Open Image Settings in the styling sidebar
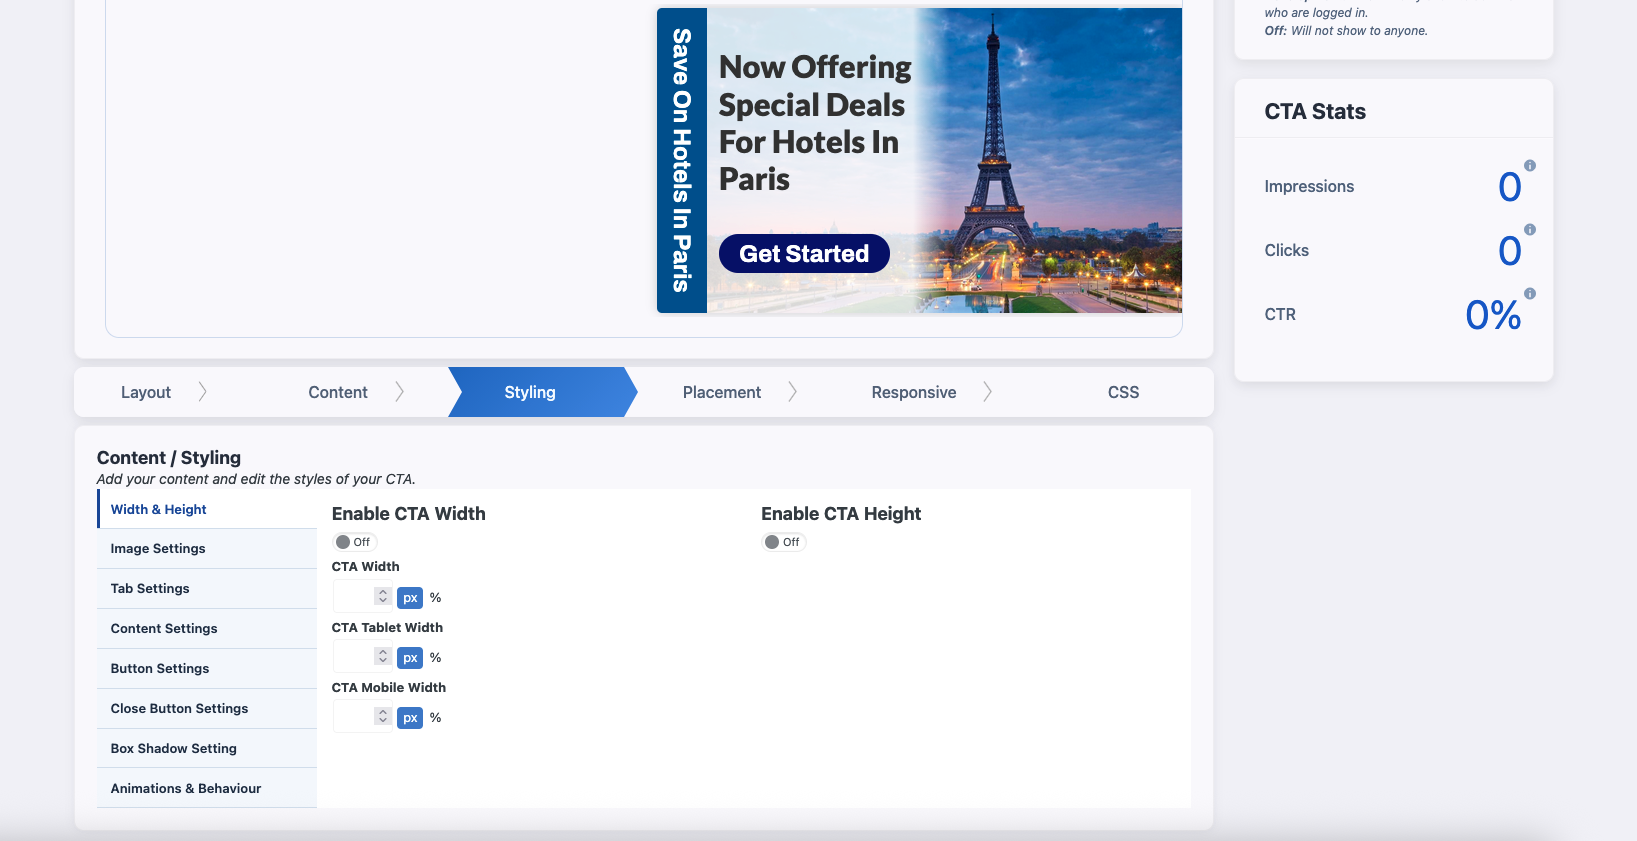Viewport: 1637px width, 841px height. point(158,549)
